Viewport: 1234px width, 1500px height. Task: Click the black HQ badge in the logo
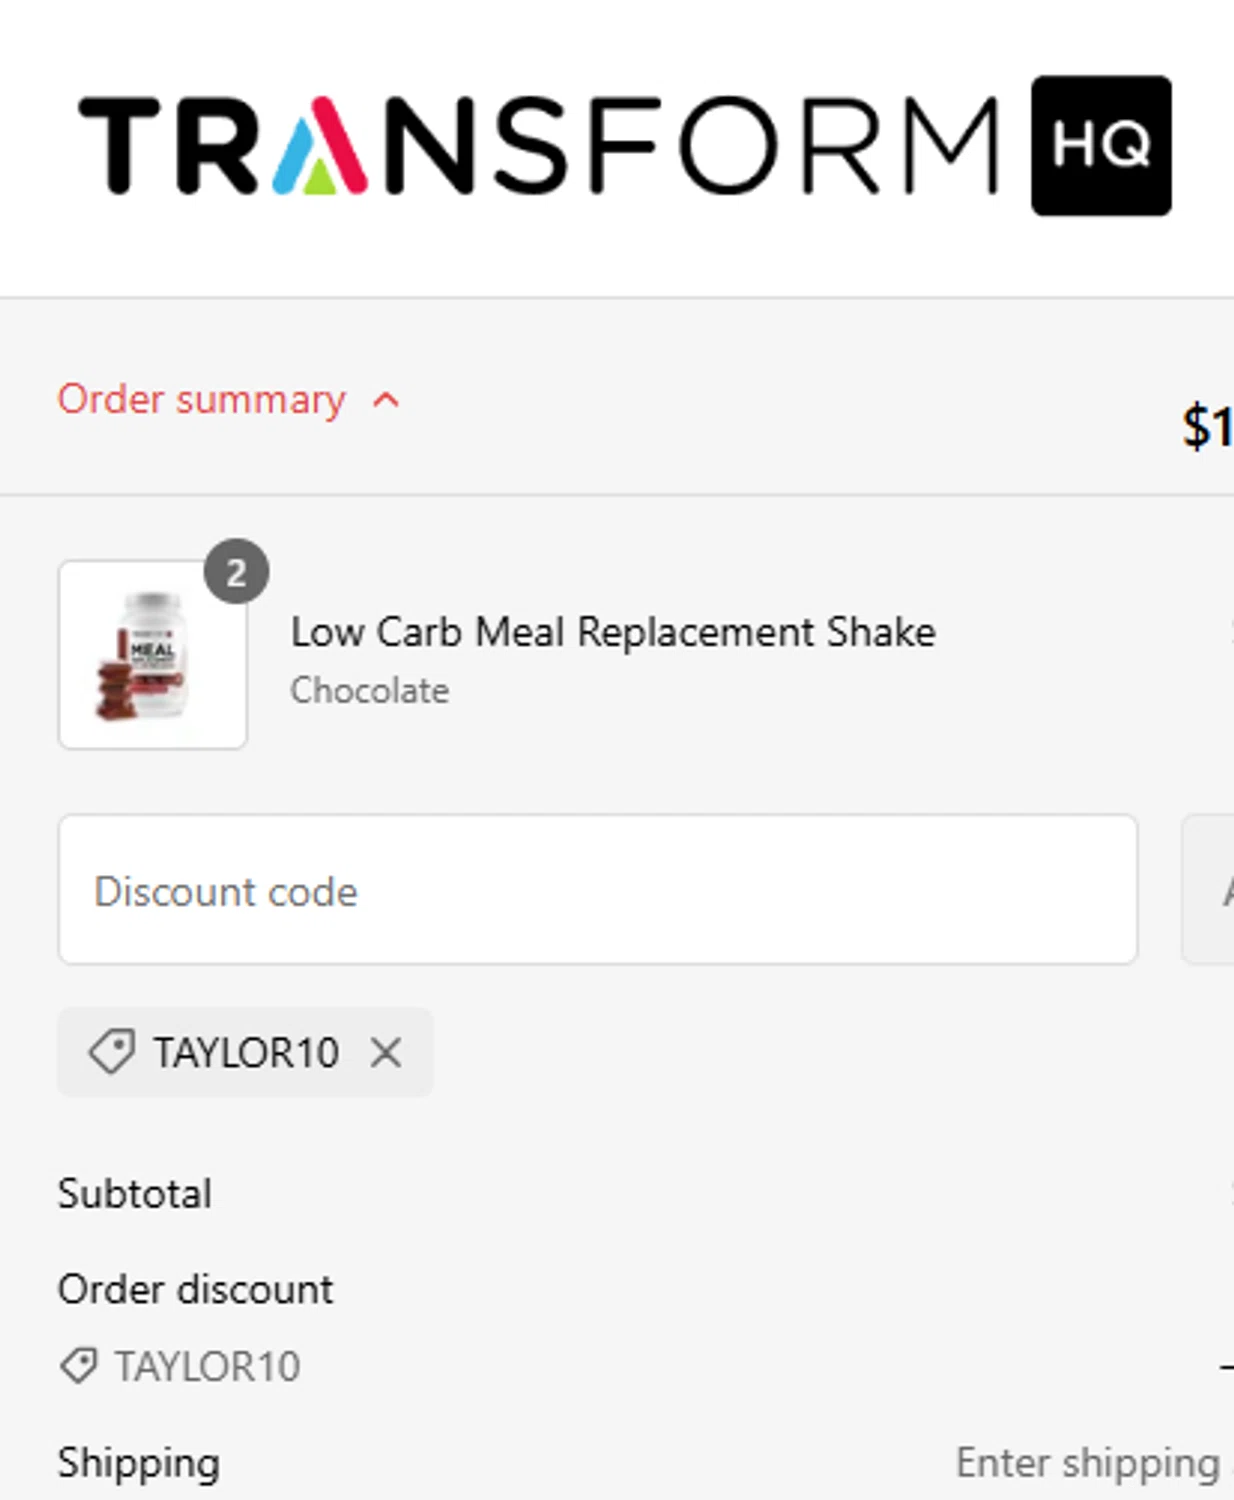click(1101, 145)
